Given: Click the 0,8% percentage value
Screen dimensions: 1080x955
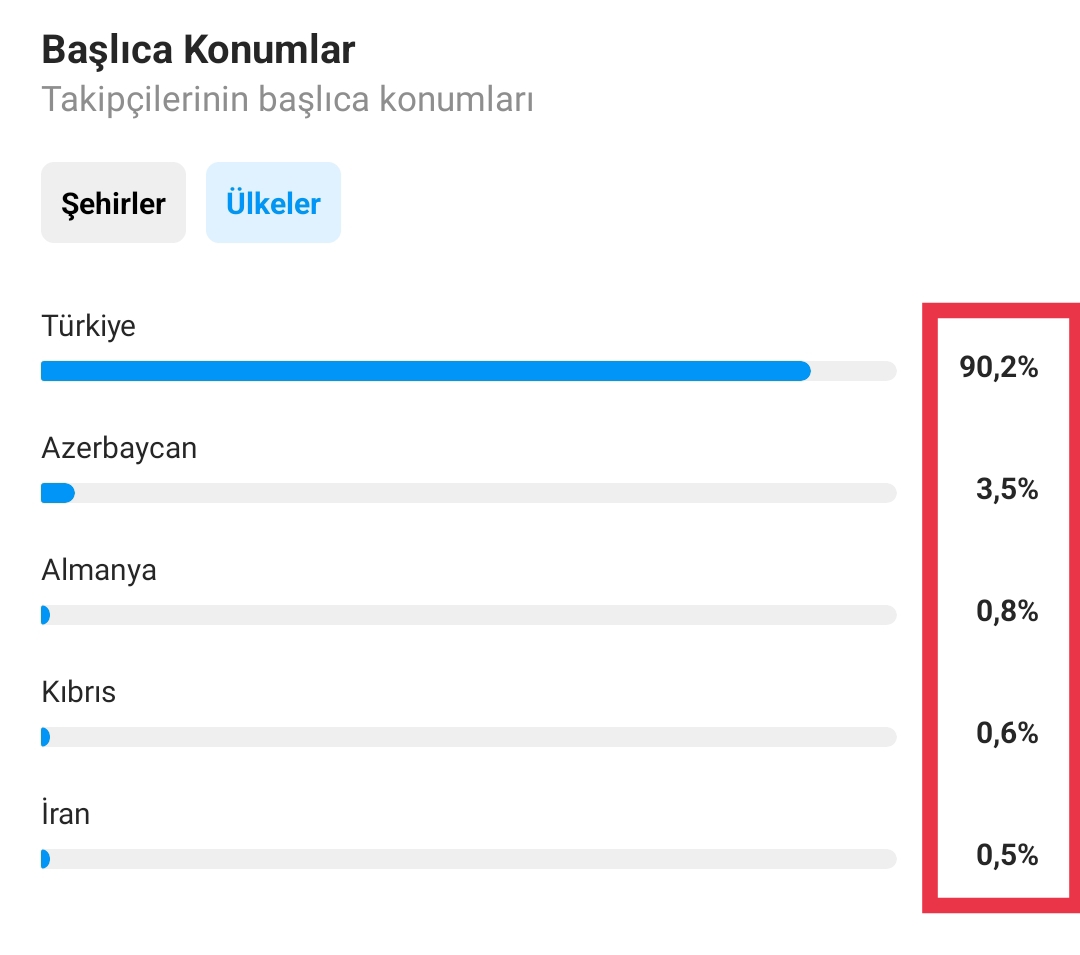Looking at the screenshot, I should [1007, 611].
